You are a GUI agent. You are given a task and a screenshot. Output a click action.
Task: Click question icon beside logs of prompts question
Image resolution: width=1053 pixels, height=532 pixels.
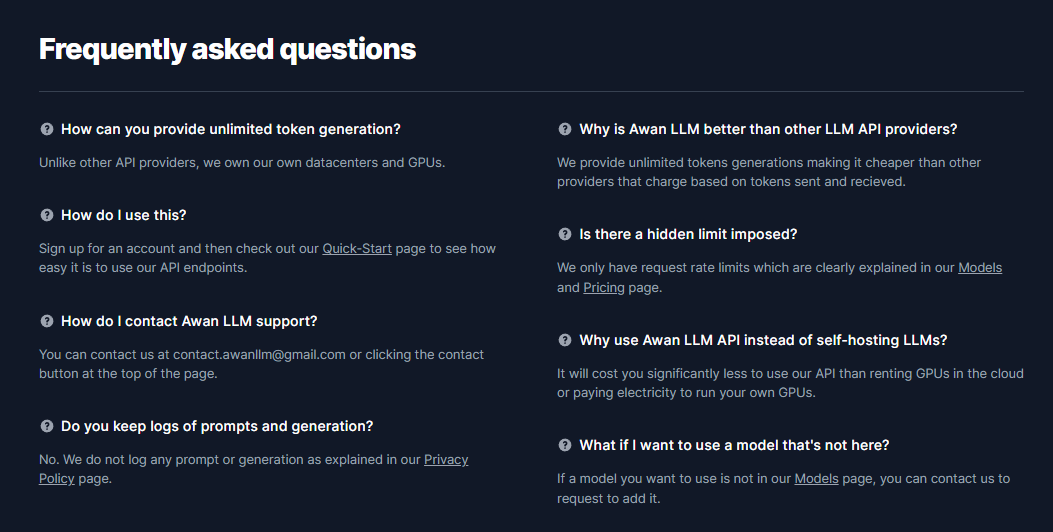coord(46,426)
